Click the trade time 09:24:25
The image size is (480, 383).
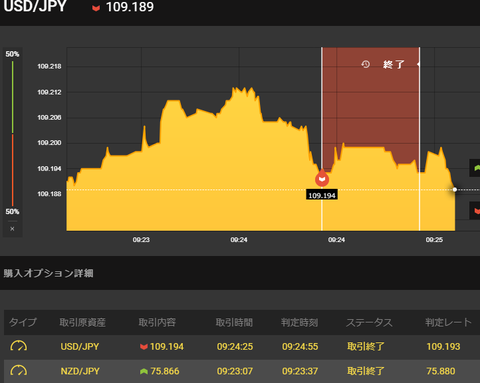(235, 347)
